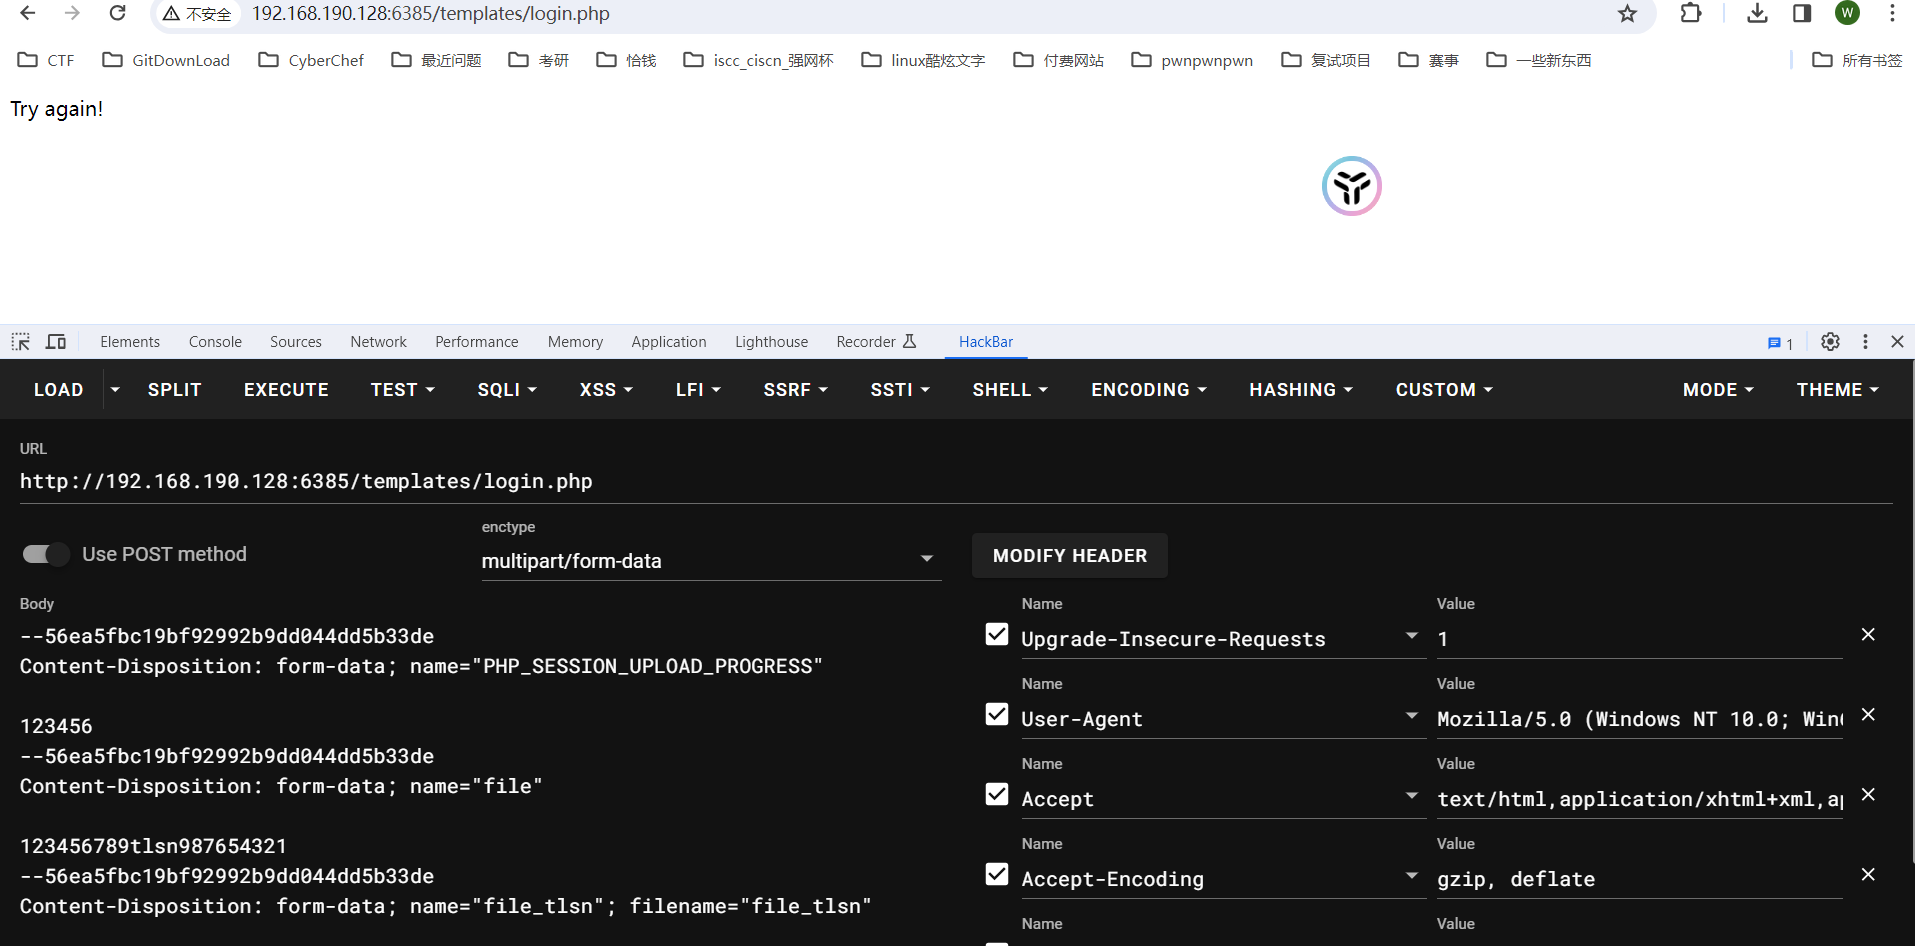The image size is (1915, 946).
Task: Remove the Accept-Encoding header row
Action: [1868, 875]
